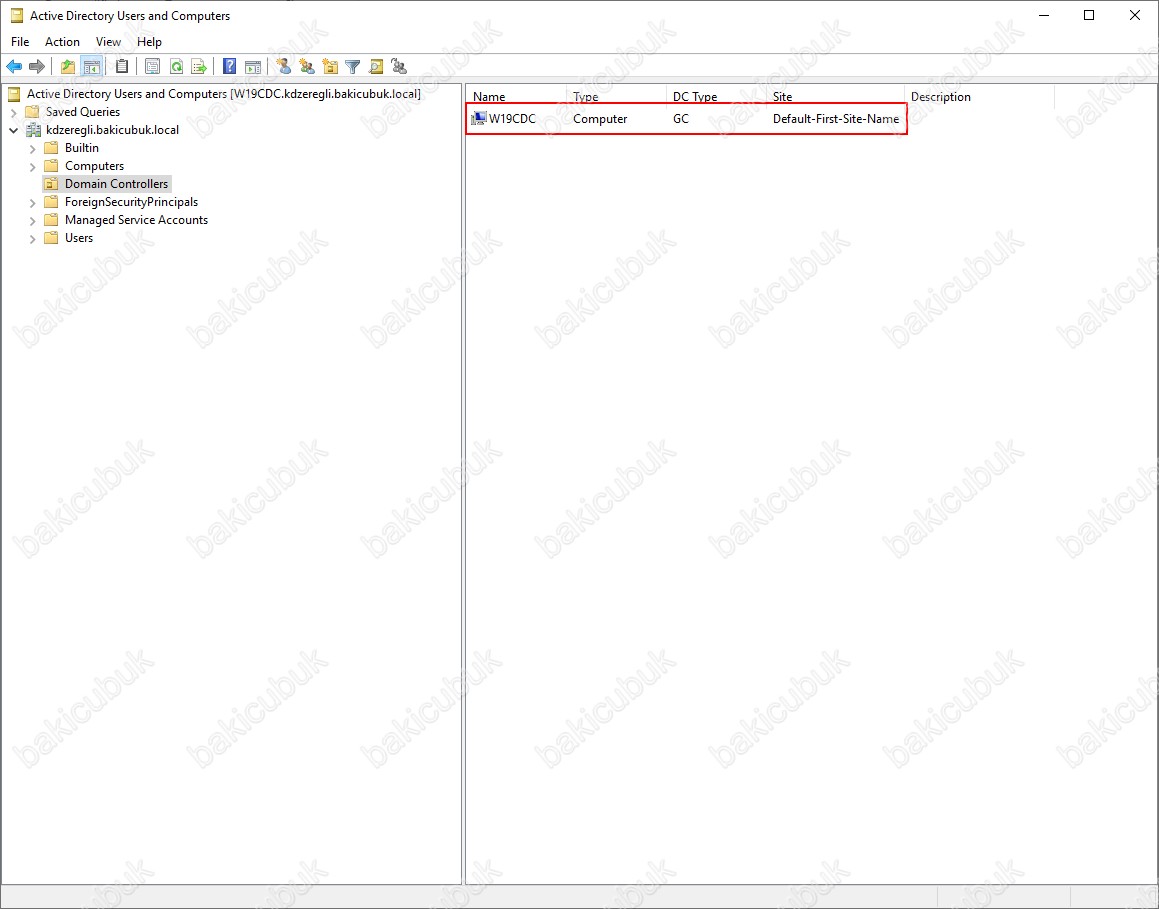Select the root Active Directory Users and Computers node

[x=223, y=94]
